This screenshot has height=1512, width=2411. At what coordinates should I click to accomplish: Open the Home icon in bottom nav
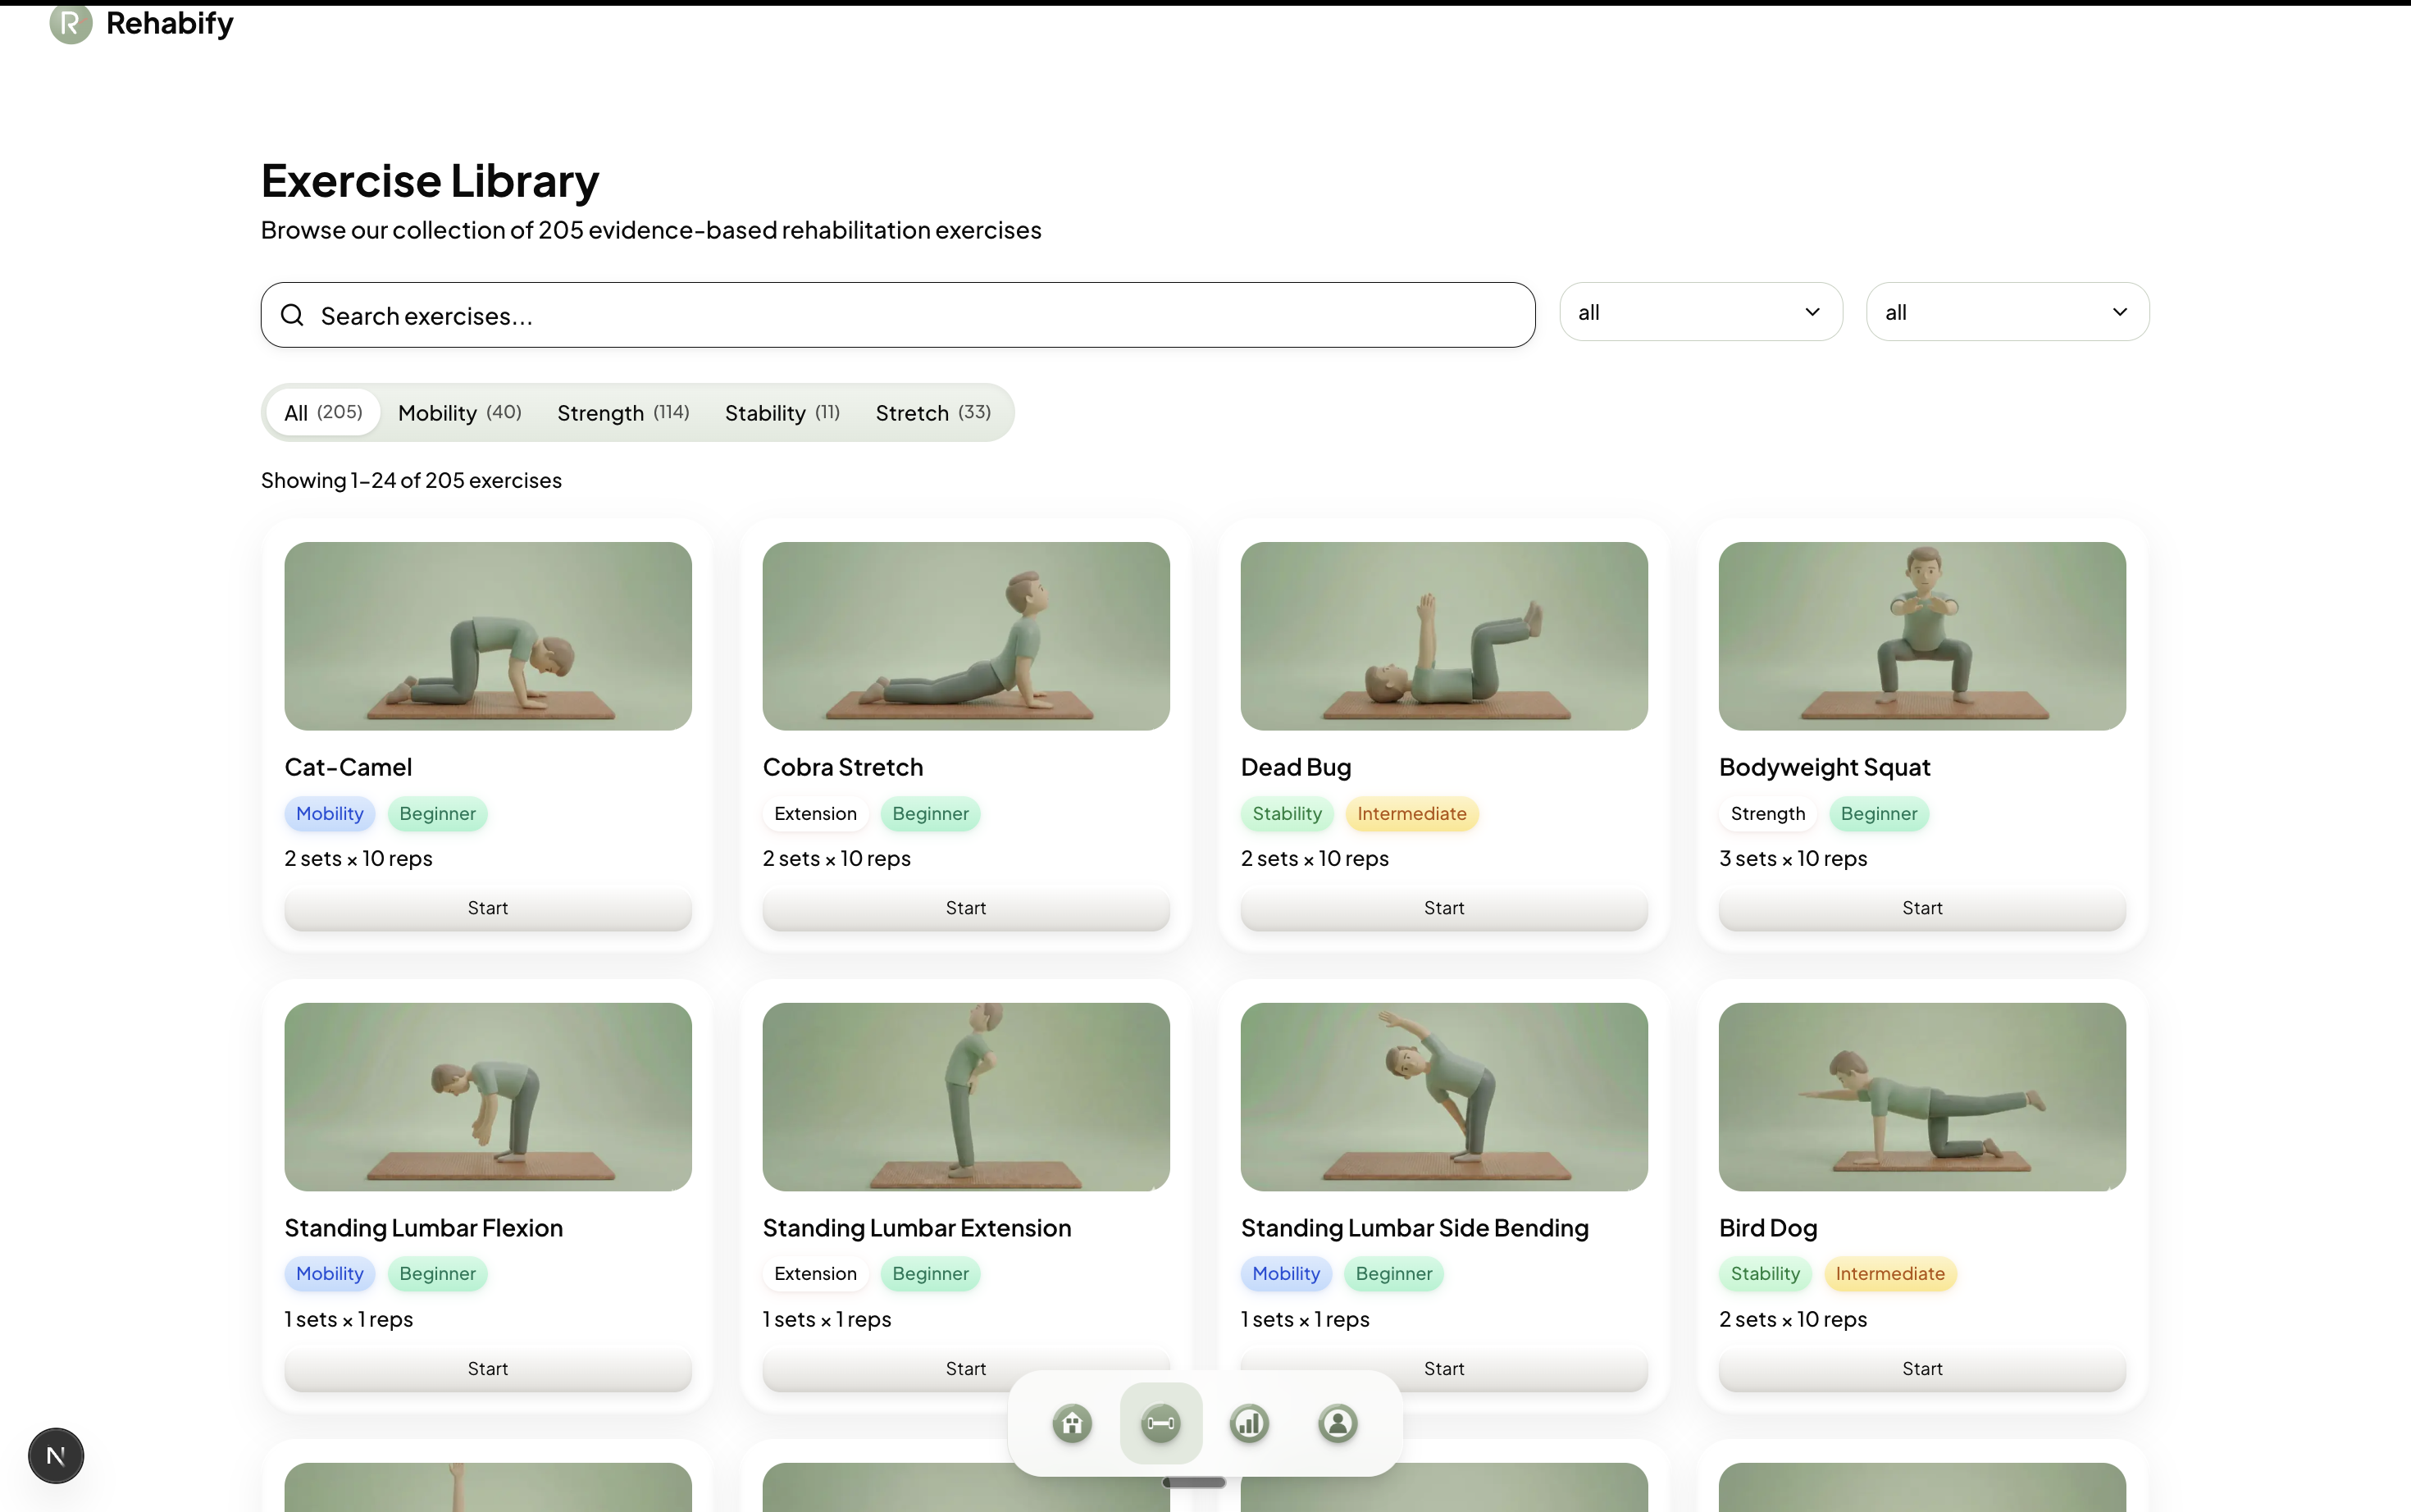(1072, 1423)
